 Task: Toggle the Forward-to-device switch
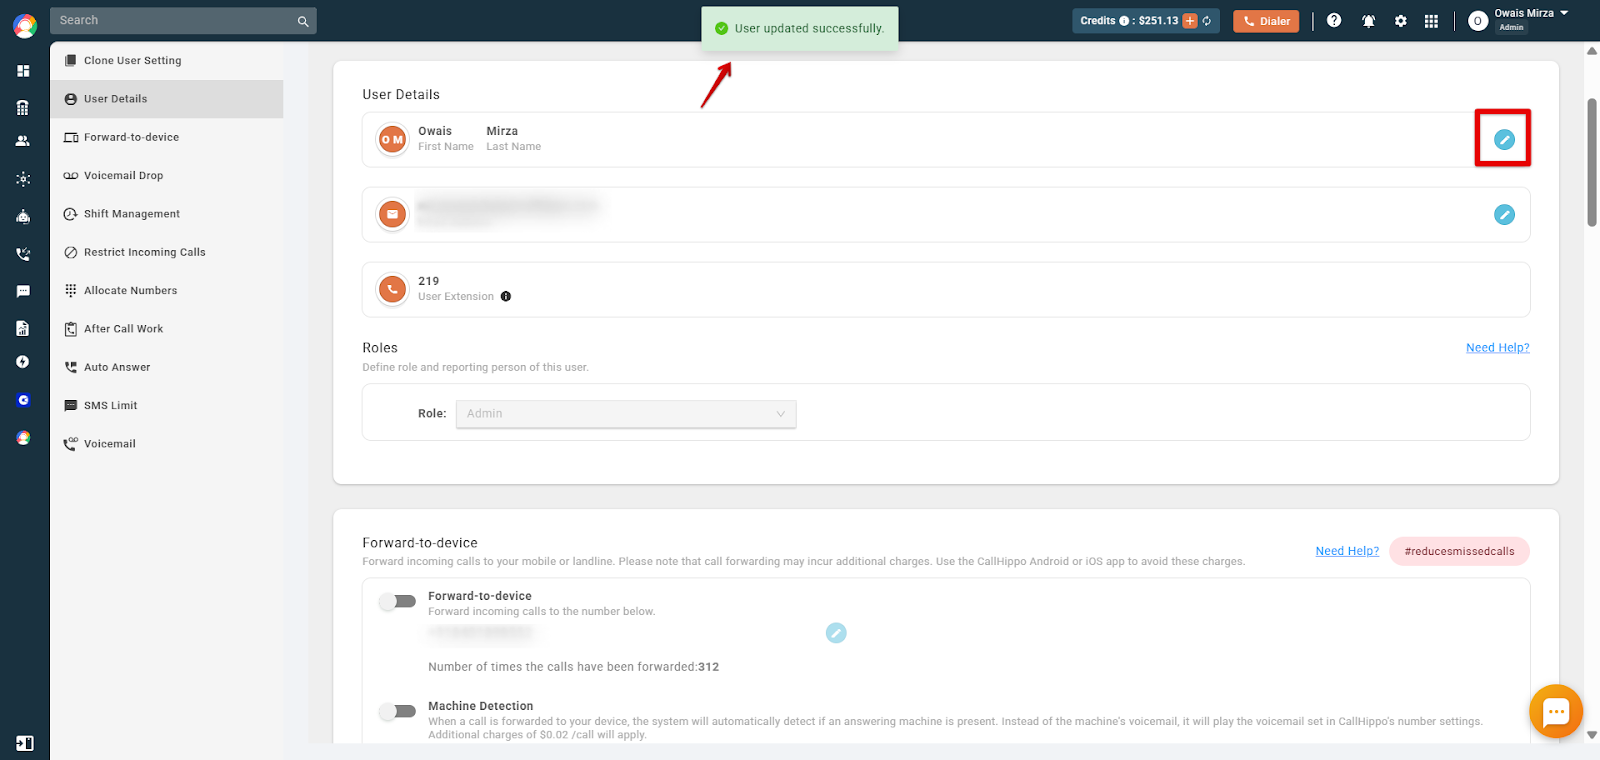(398, 601)
